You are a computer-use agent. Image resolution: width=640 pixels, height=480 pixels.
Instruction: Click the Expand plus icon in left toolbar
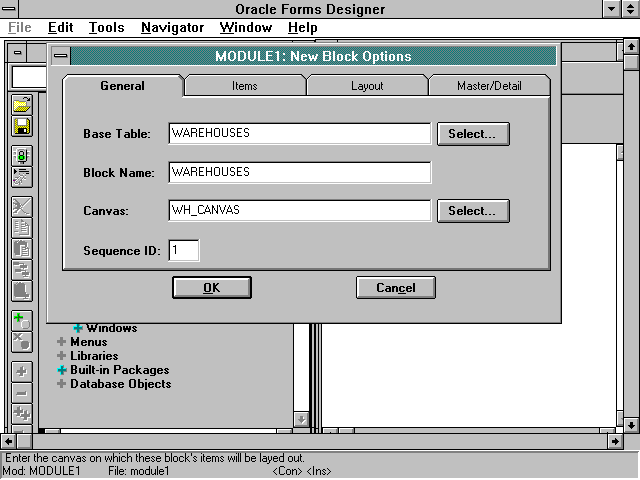21,372
